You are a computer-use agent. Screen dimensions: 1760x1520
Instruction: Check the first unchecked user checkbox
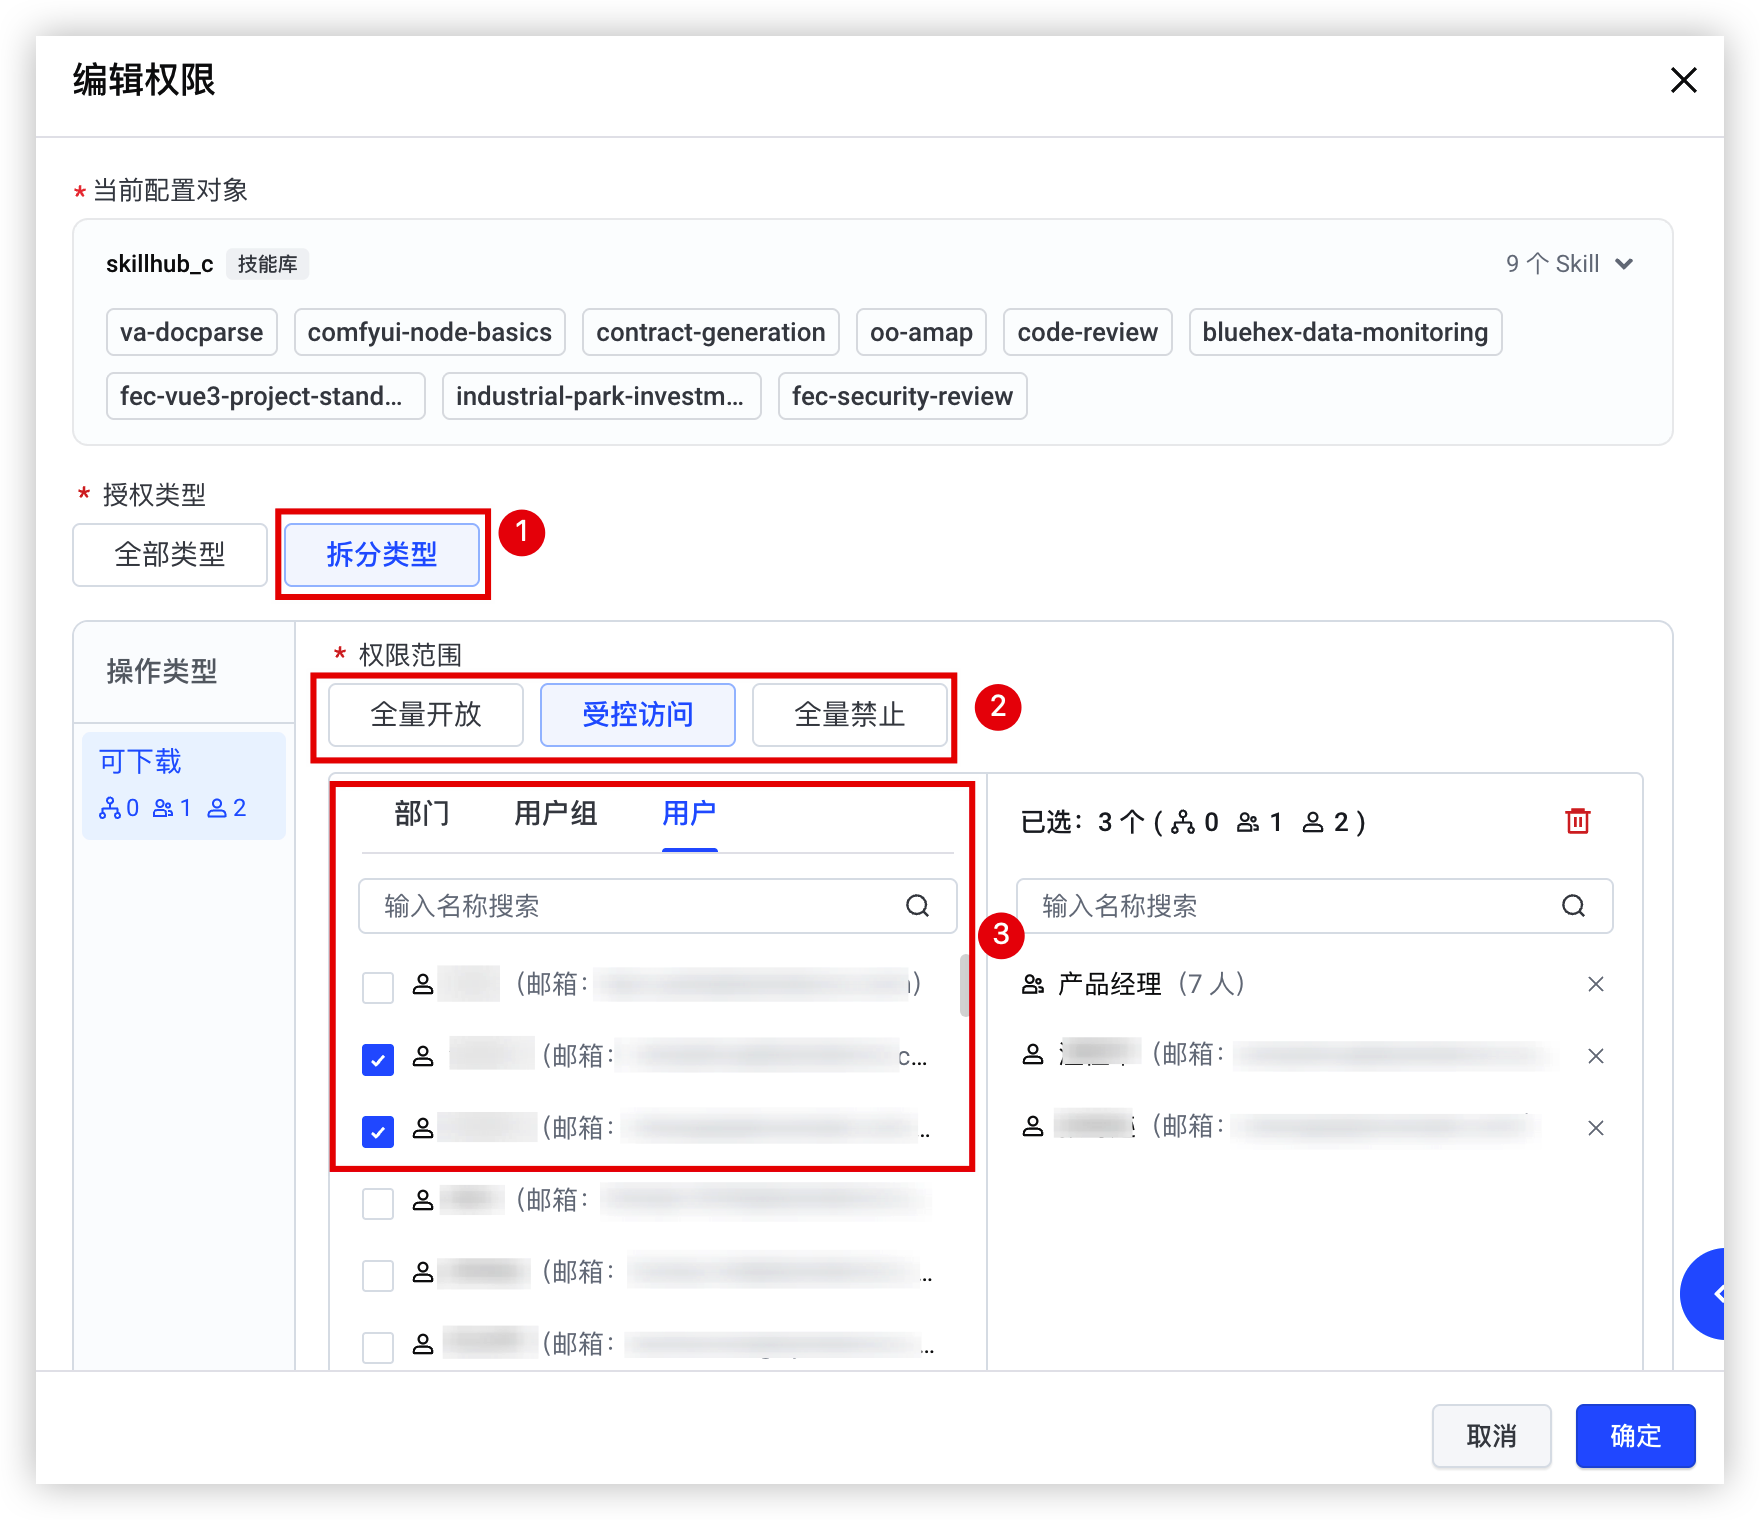tap(378, 987)
